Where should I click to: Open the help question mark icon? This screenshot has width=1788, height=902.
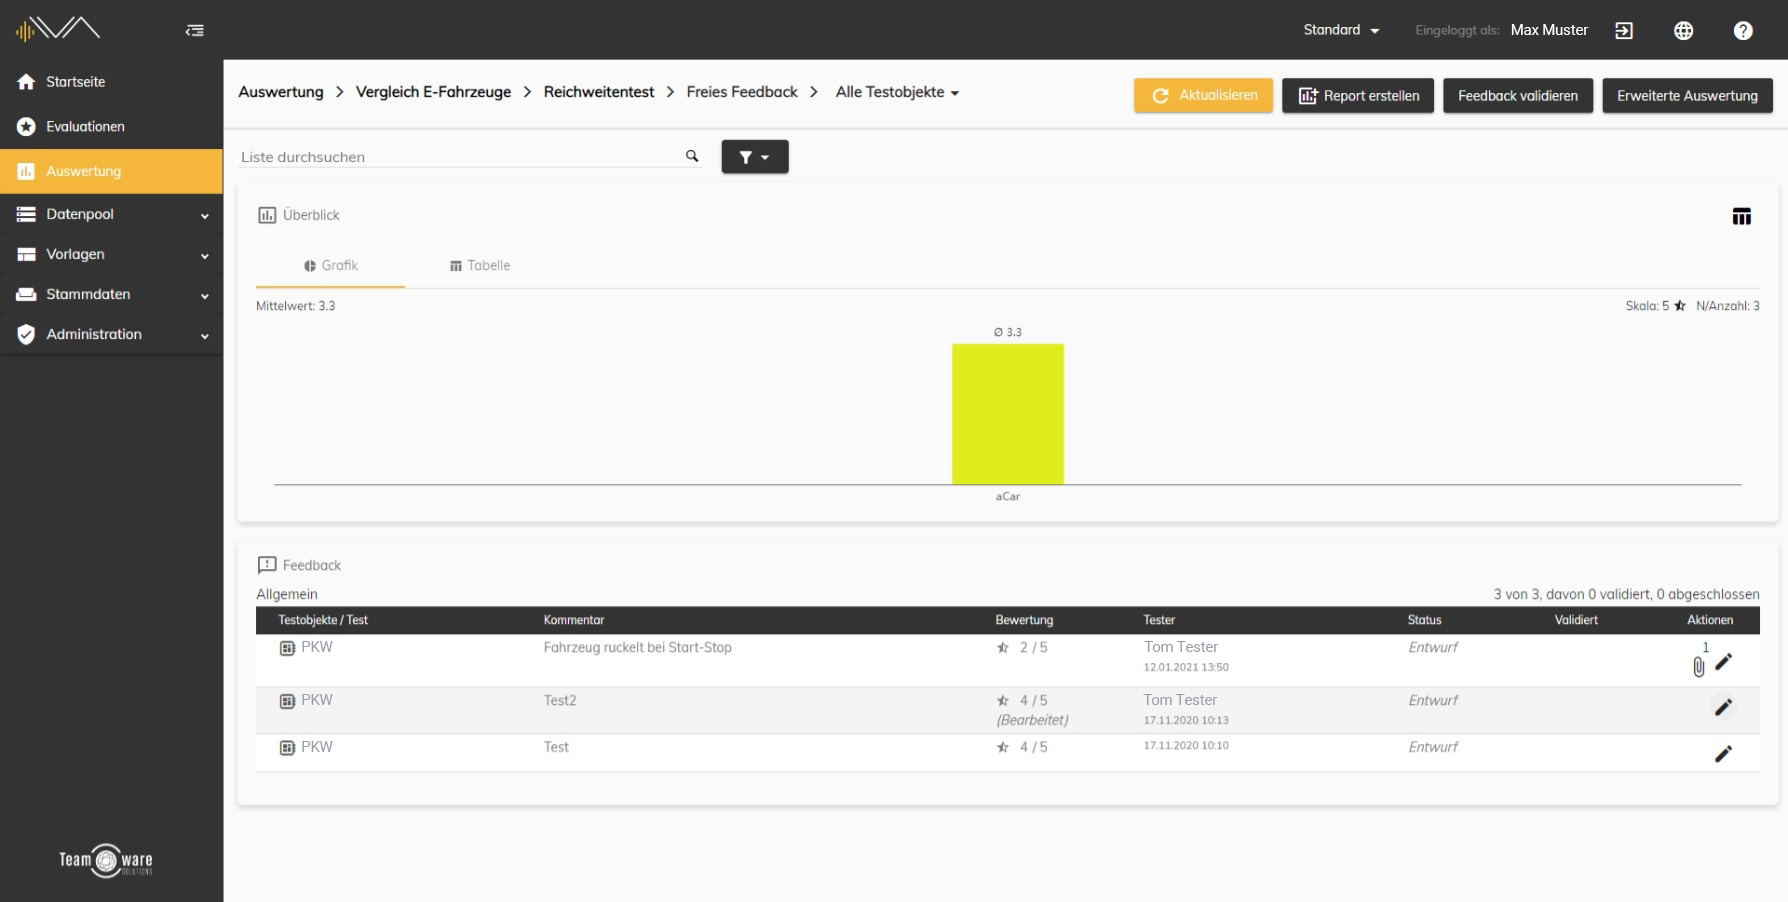click(1743, 30)
